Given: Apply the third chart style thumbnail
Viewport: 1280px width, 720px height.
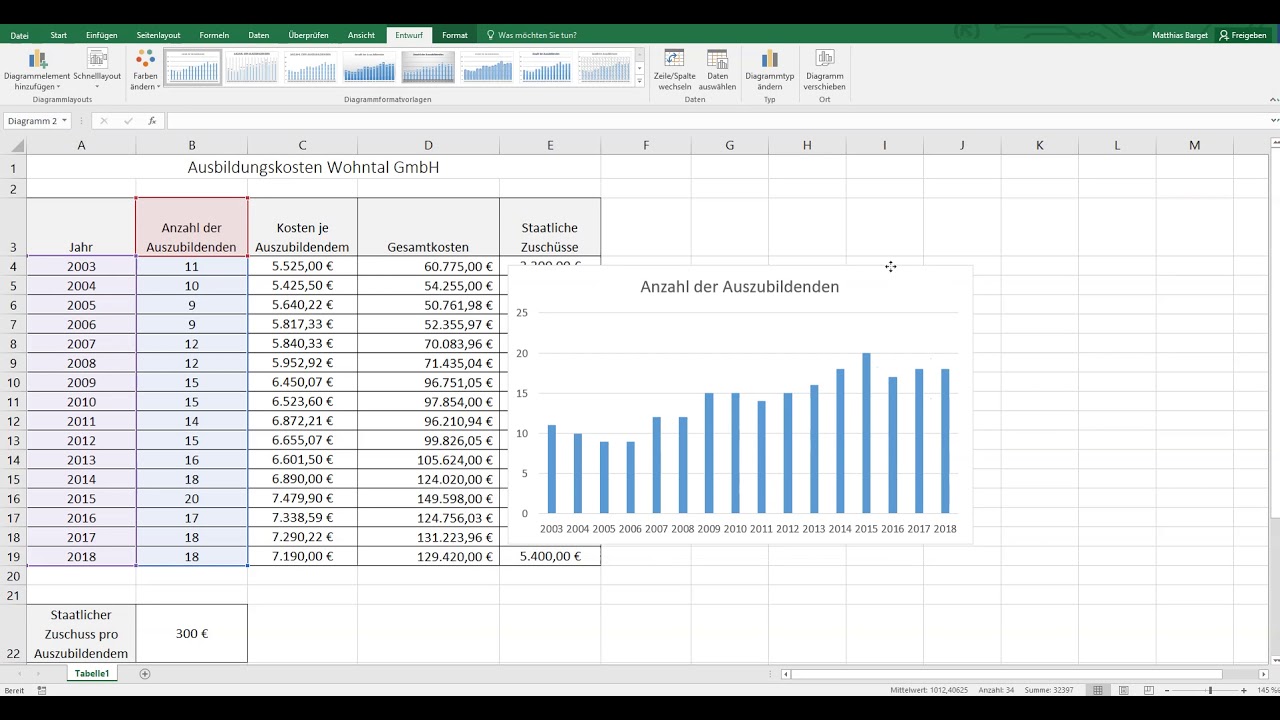Looking at the screenshot, I should pos(310,68).
